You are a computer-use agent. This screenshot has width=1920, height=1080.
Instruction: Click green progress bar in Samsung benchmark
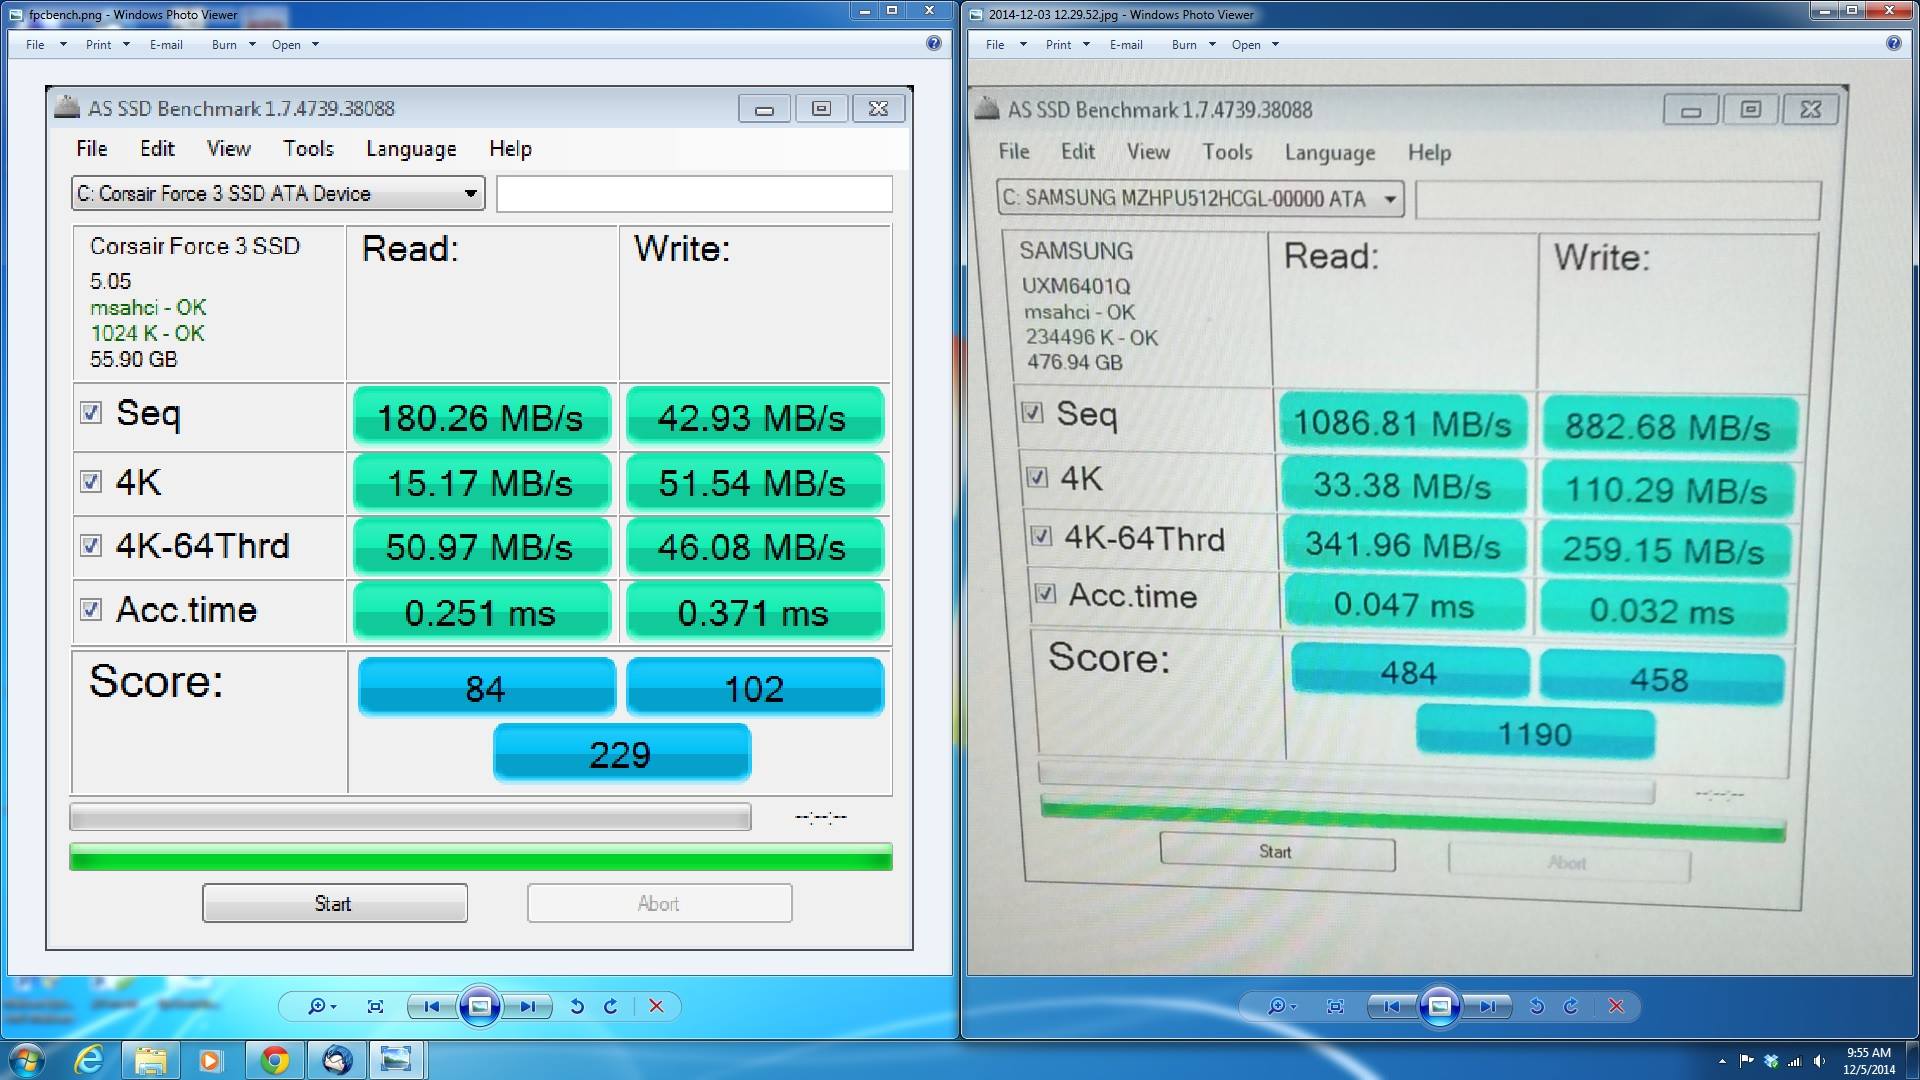pyautogui.click(x=1412, y=818)
